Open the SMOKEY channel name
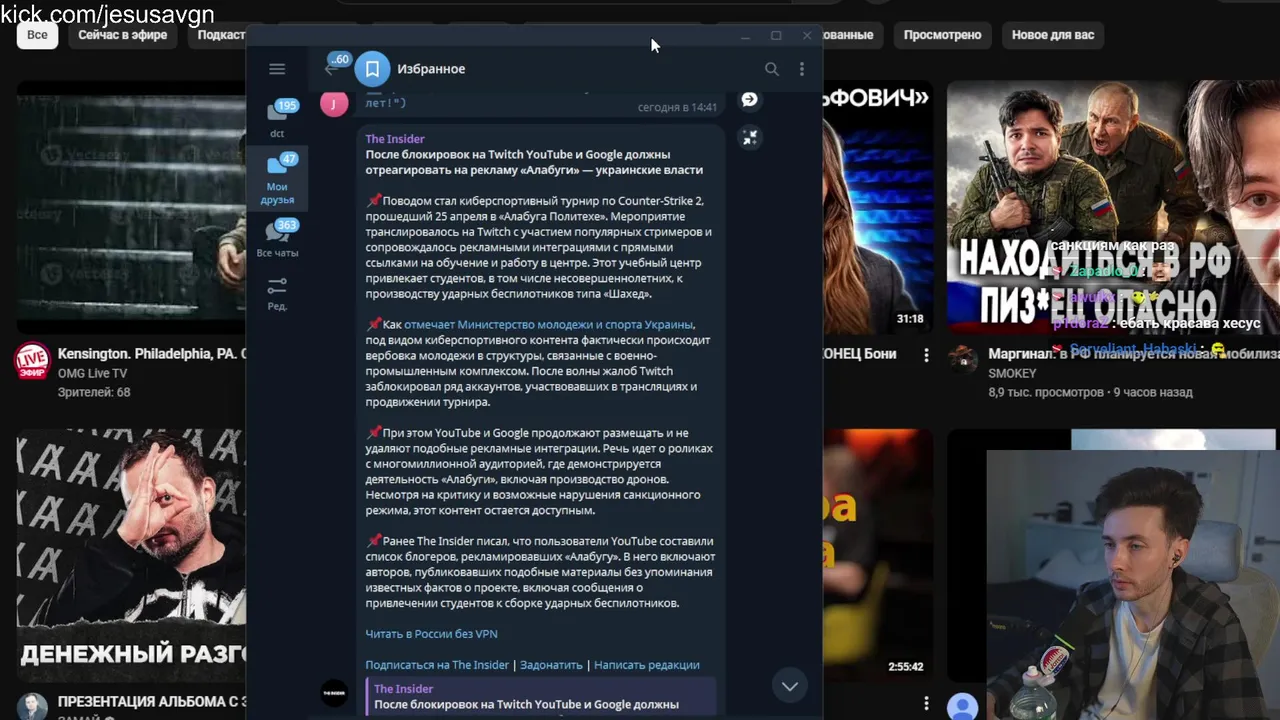 pyautogui.click(x=1012, y=373)
